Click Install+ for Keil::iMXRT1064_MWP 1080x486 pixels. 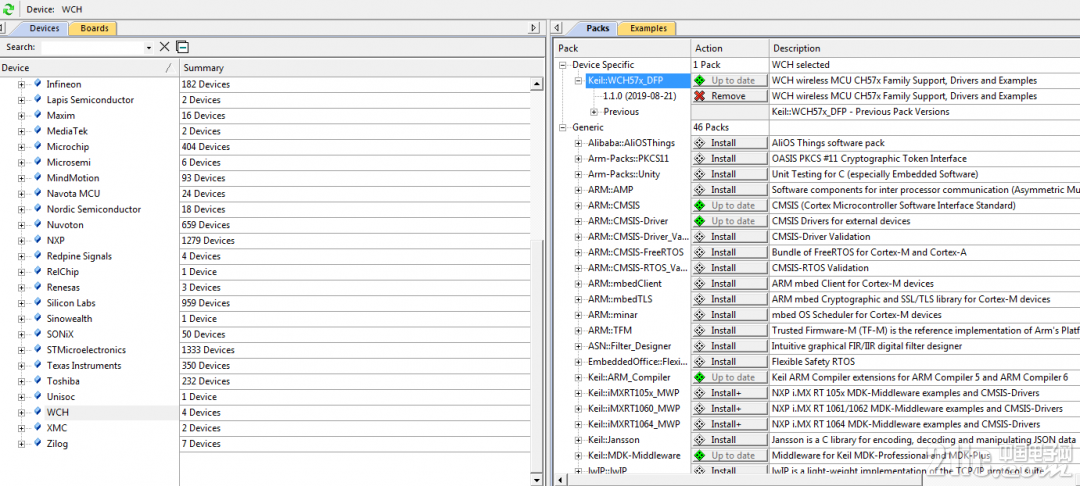730,424
